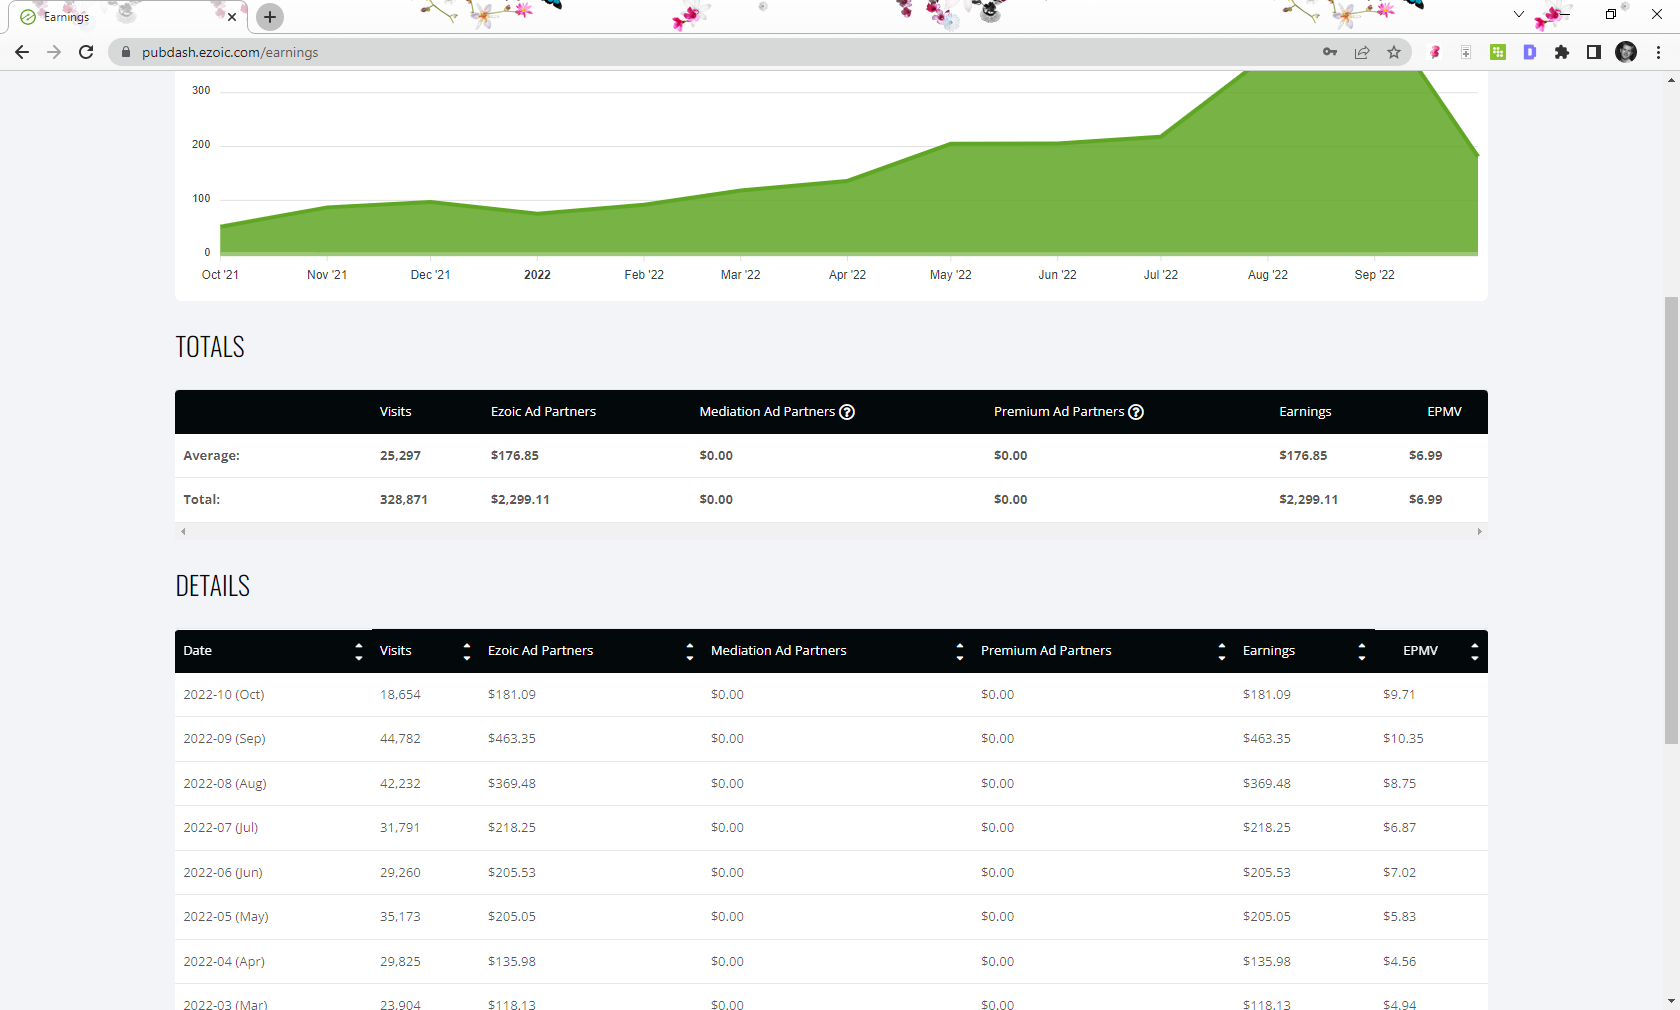Sort details by Premium Ad Partners
This screenshot has height=1010, width=1680.
[1222, 651]
